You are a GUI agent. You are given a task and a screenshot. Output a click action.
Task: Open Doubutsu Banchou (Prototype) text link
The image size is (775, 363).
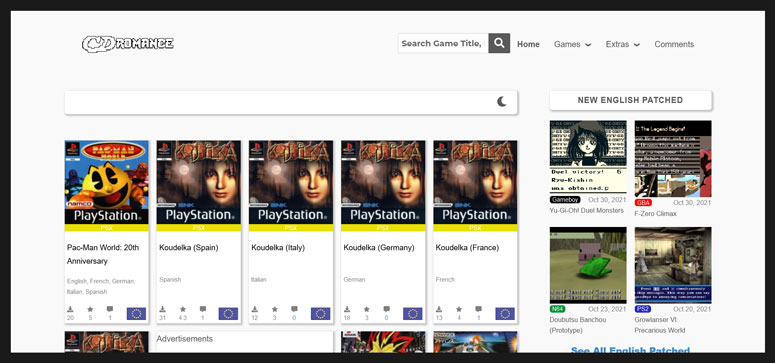tap(578, 325)
